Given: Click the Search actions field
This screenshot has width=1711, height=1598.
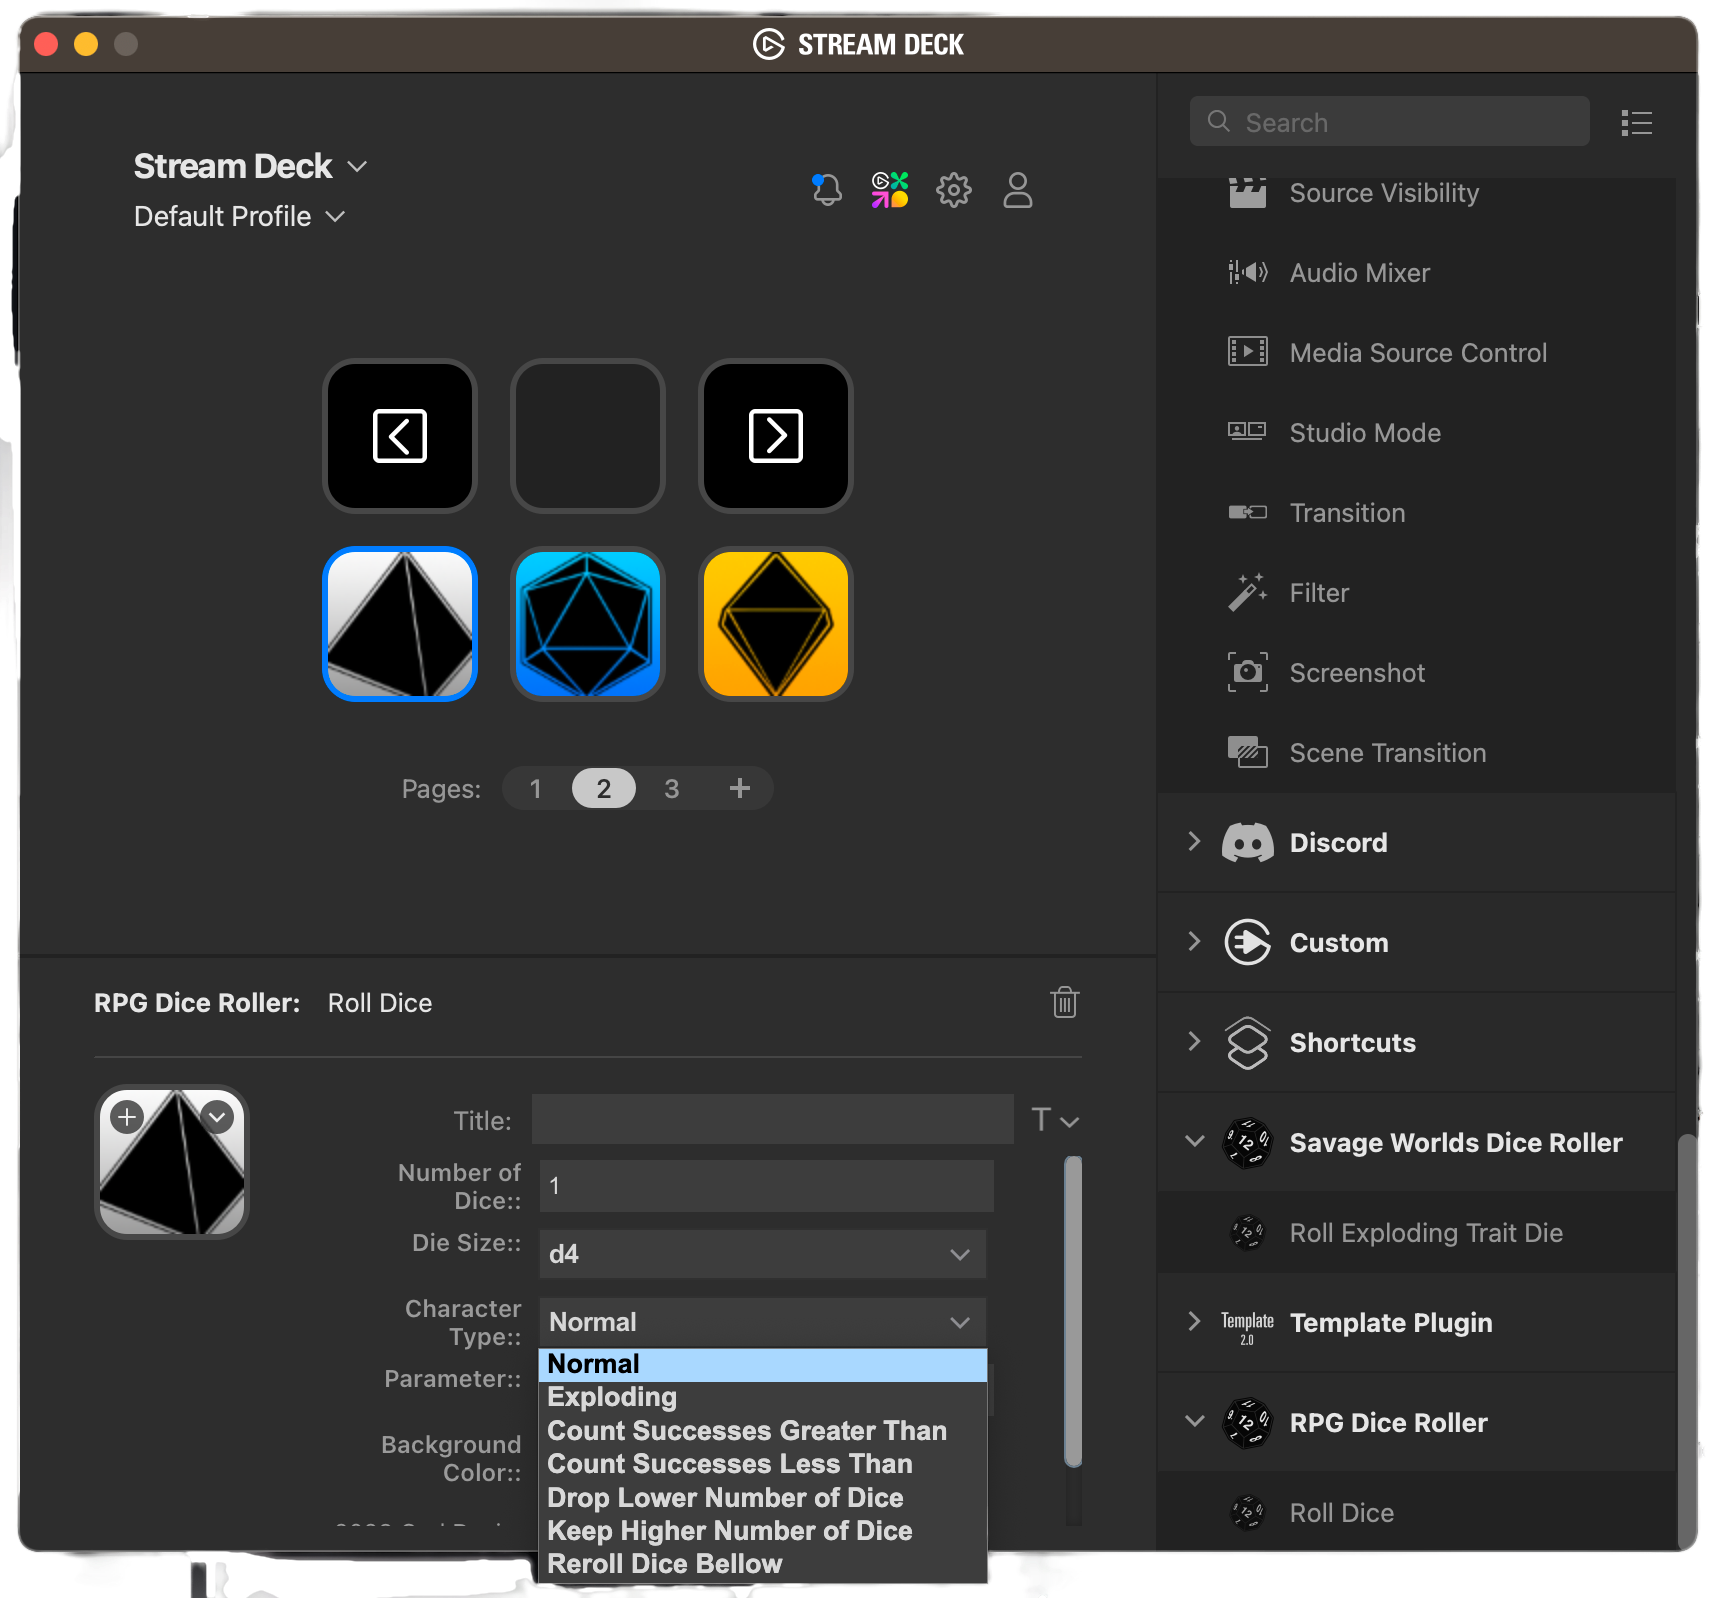Looking at the screenshot, I should pyautogui.click(x=1389, y=122).
